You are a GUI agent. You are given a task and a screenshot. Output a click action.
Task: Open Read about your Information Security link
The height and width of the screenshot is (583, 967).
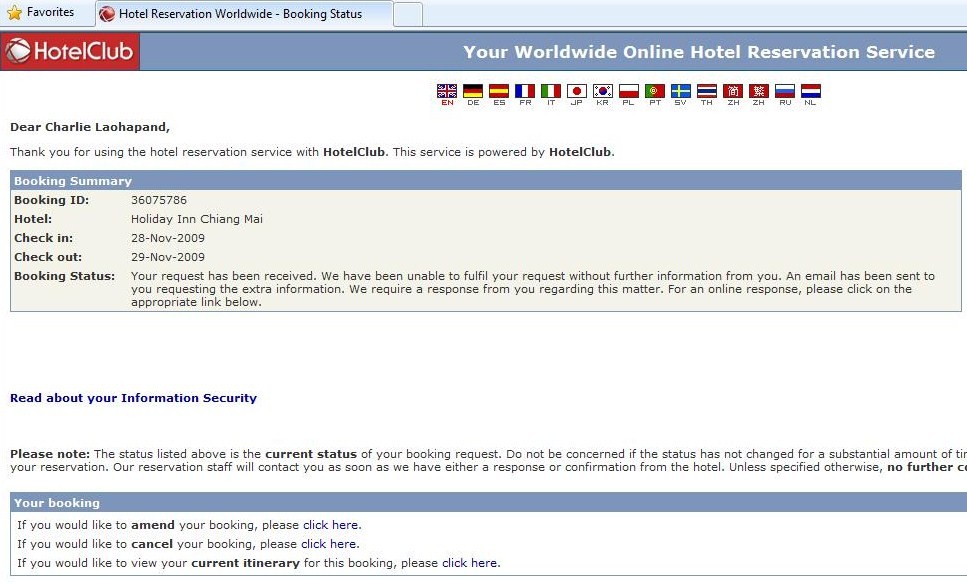133,398
